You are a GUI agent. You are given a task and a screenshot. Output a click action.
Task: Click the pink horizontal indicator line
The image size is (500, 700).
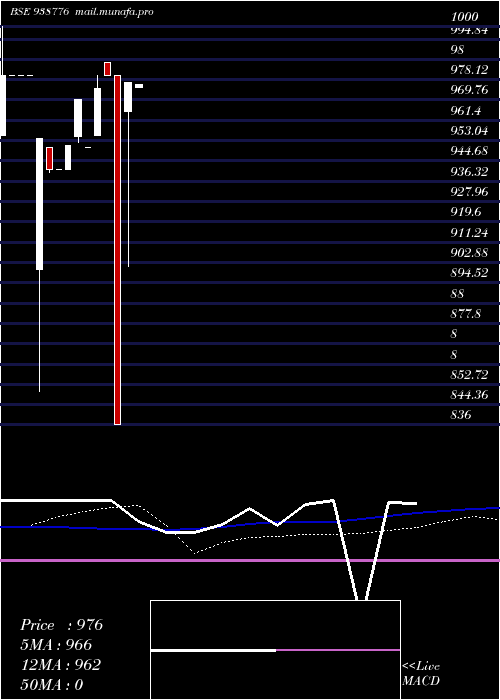click(x=250, y=560)
